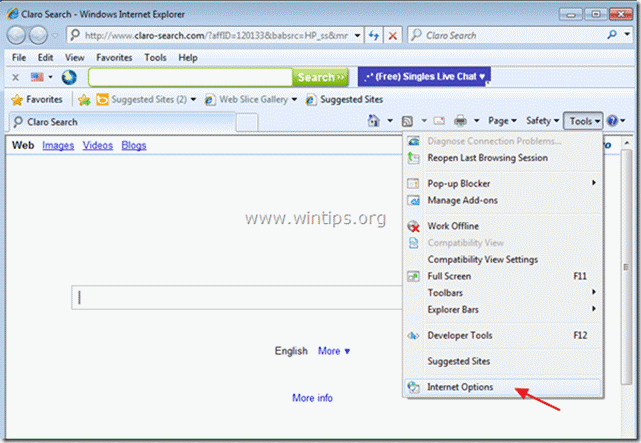Click the Refresh page icon
Image resolution: width=641 pixels, height=443 pixels.
click(x=374, y=36)
